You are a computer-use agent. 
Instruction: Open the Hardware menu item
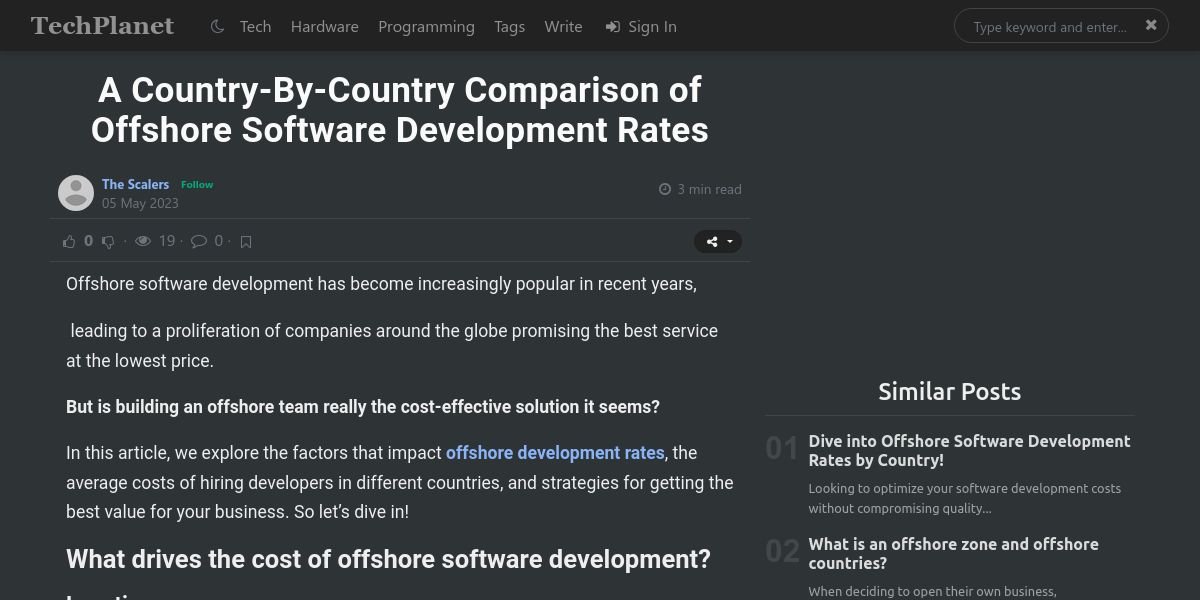coord(325,27)
